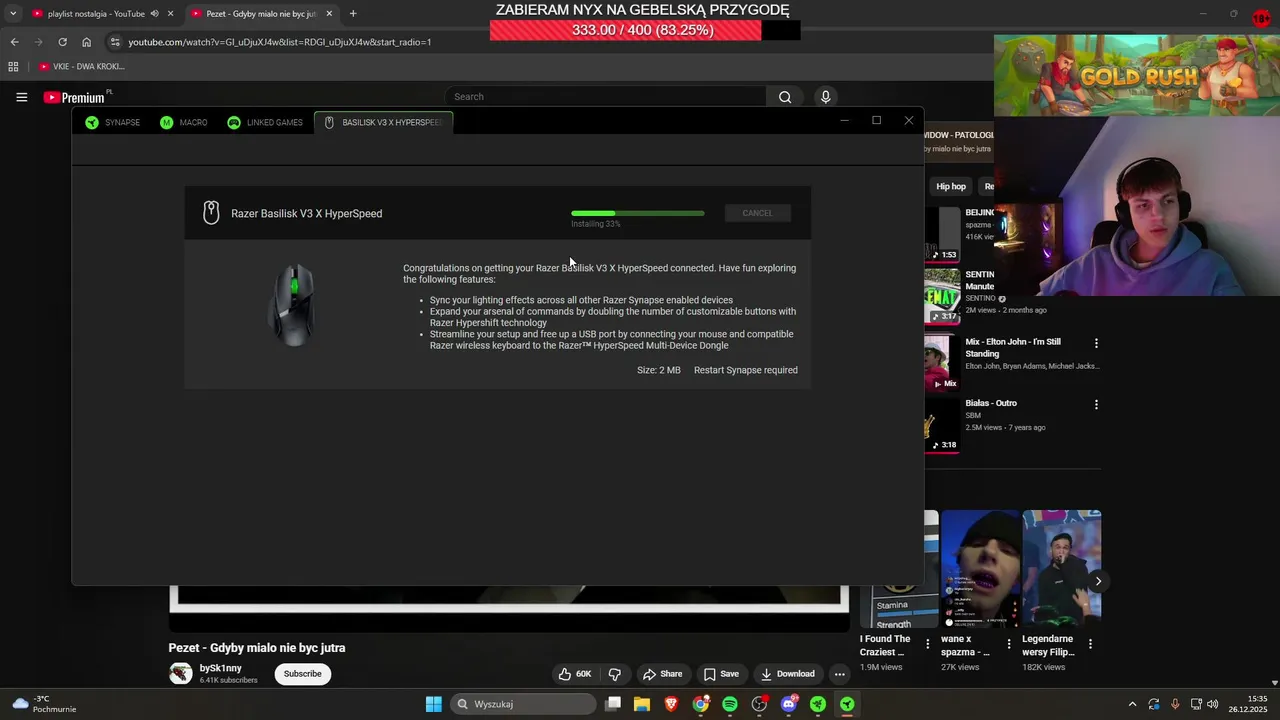Image resolution: width=1280 pixels, height=720 pixels.
Task: Open the Białas - Outro title
Action: pos(991,403)
